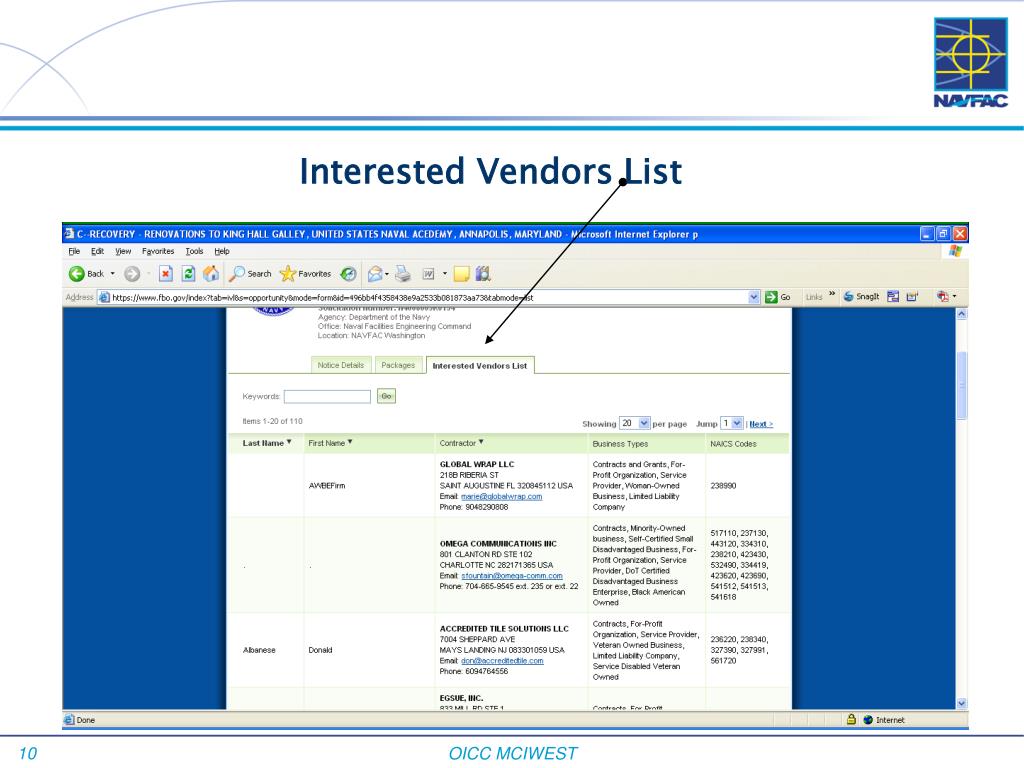1024x768 pixels.
Task: Select the GLOBAL WRAP LLC contractor name
Action: [x=477, y=464]
